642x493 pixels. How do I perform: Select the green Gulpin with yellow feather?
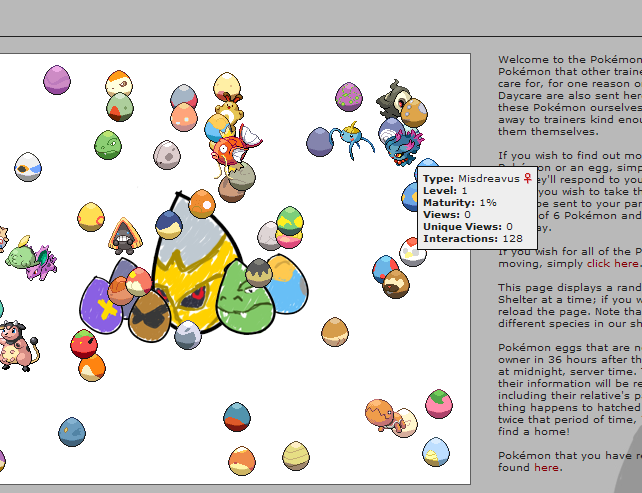[x=20, y=253]
